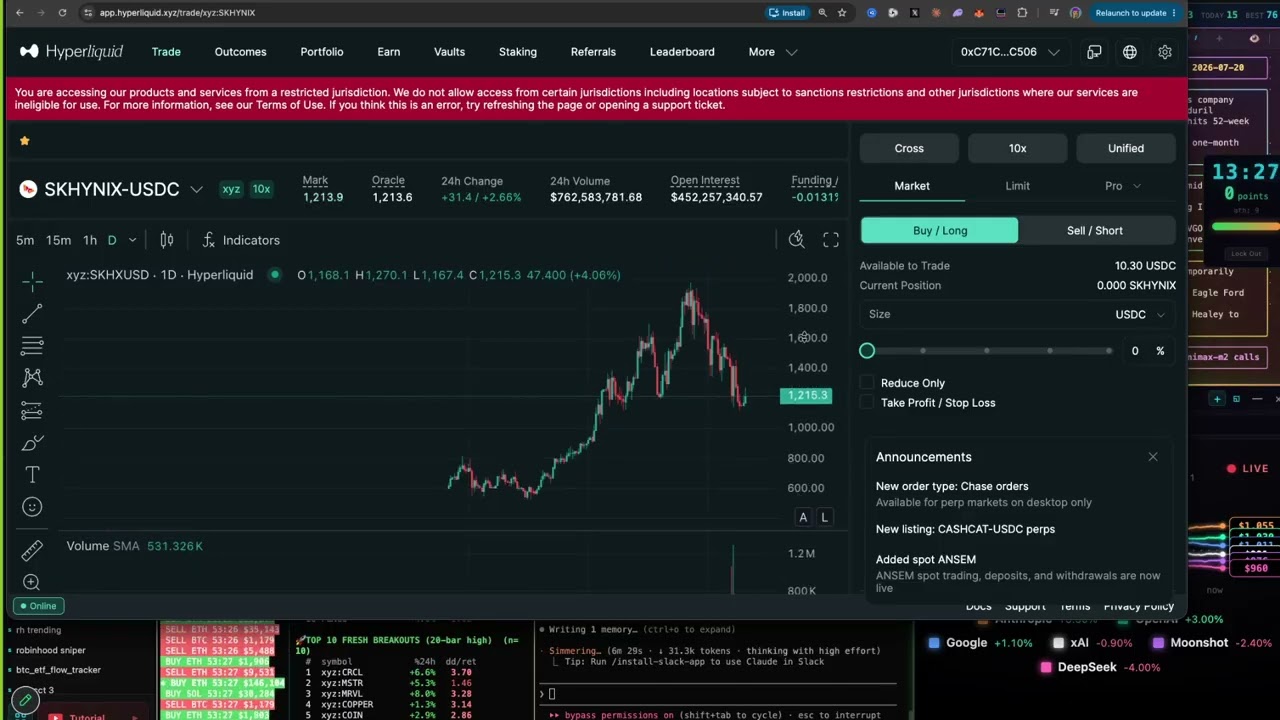Open the Fibonacci retracement tools
This screenshot has width=1280, height=720.
[32, 346]
